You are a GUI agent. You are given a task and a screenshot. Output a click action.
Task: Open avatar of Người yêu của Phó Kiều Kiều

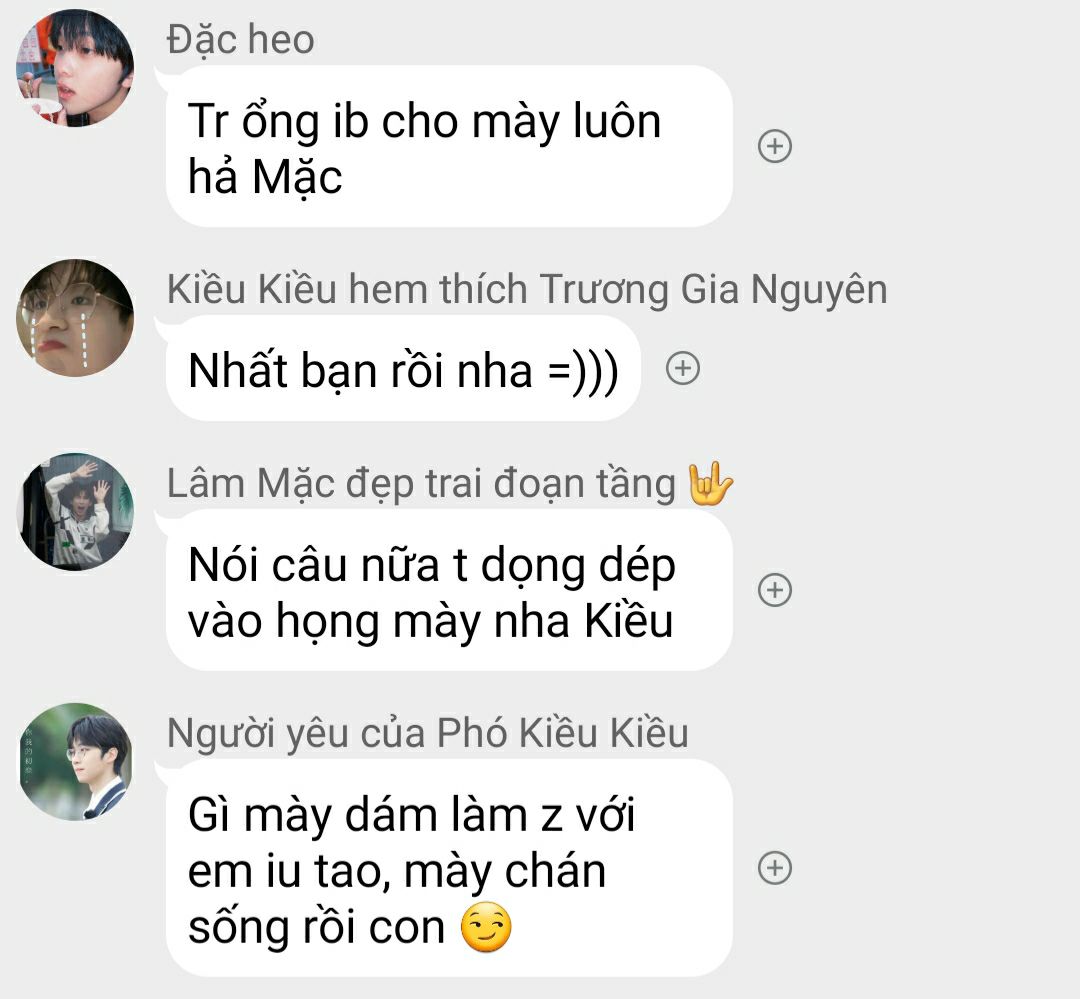click(75, 762)
